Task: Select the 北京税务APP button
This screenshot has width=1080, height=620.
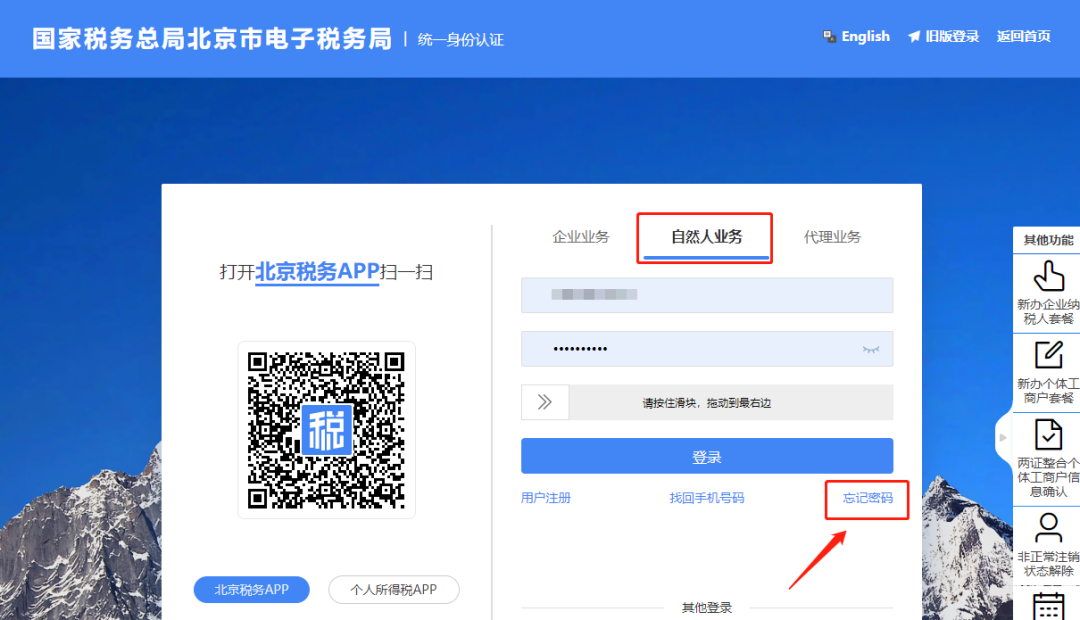Action: pos(251,590)
